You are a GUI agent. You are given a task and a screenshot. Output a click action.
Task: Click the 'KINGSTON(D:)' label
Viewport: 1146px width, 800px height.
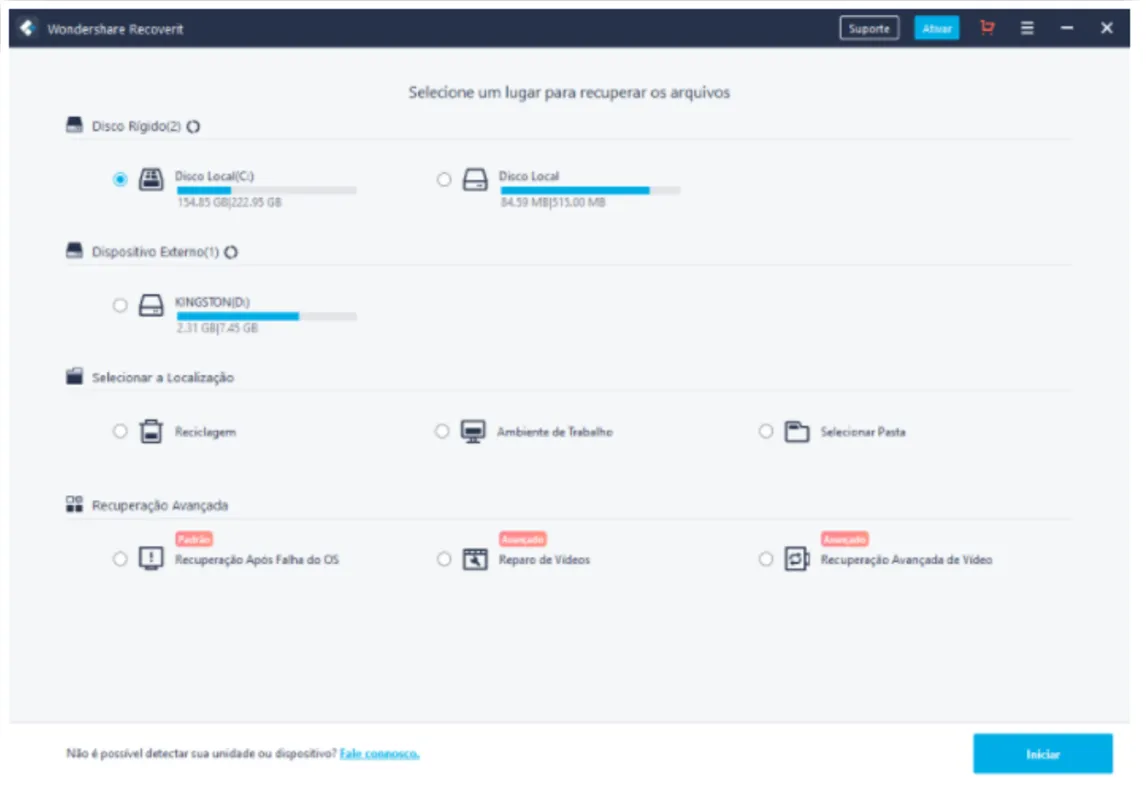coord(212,302)
